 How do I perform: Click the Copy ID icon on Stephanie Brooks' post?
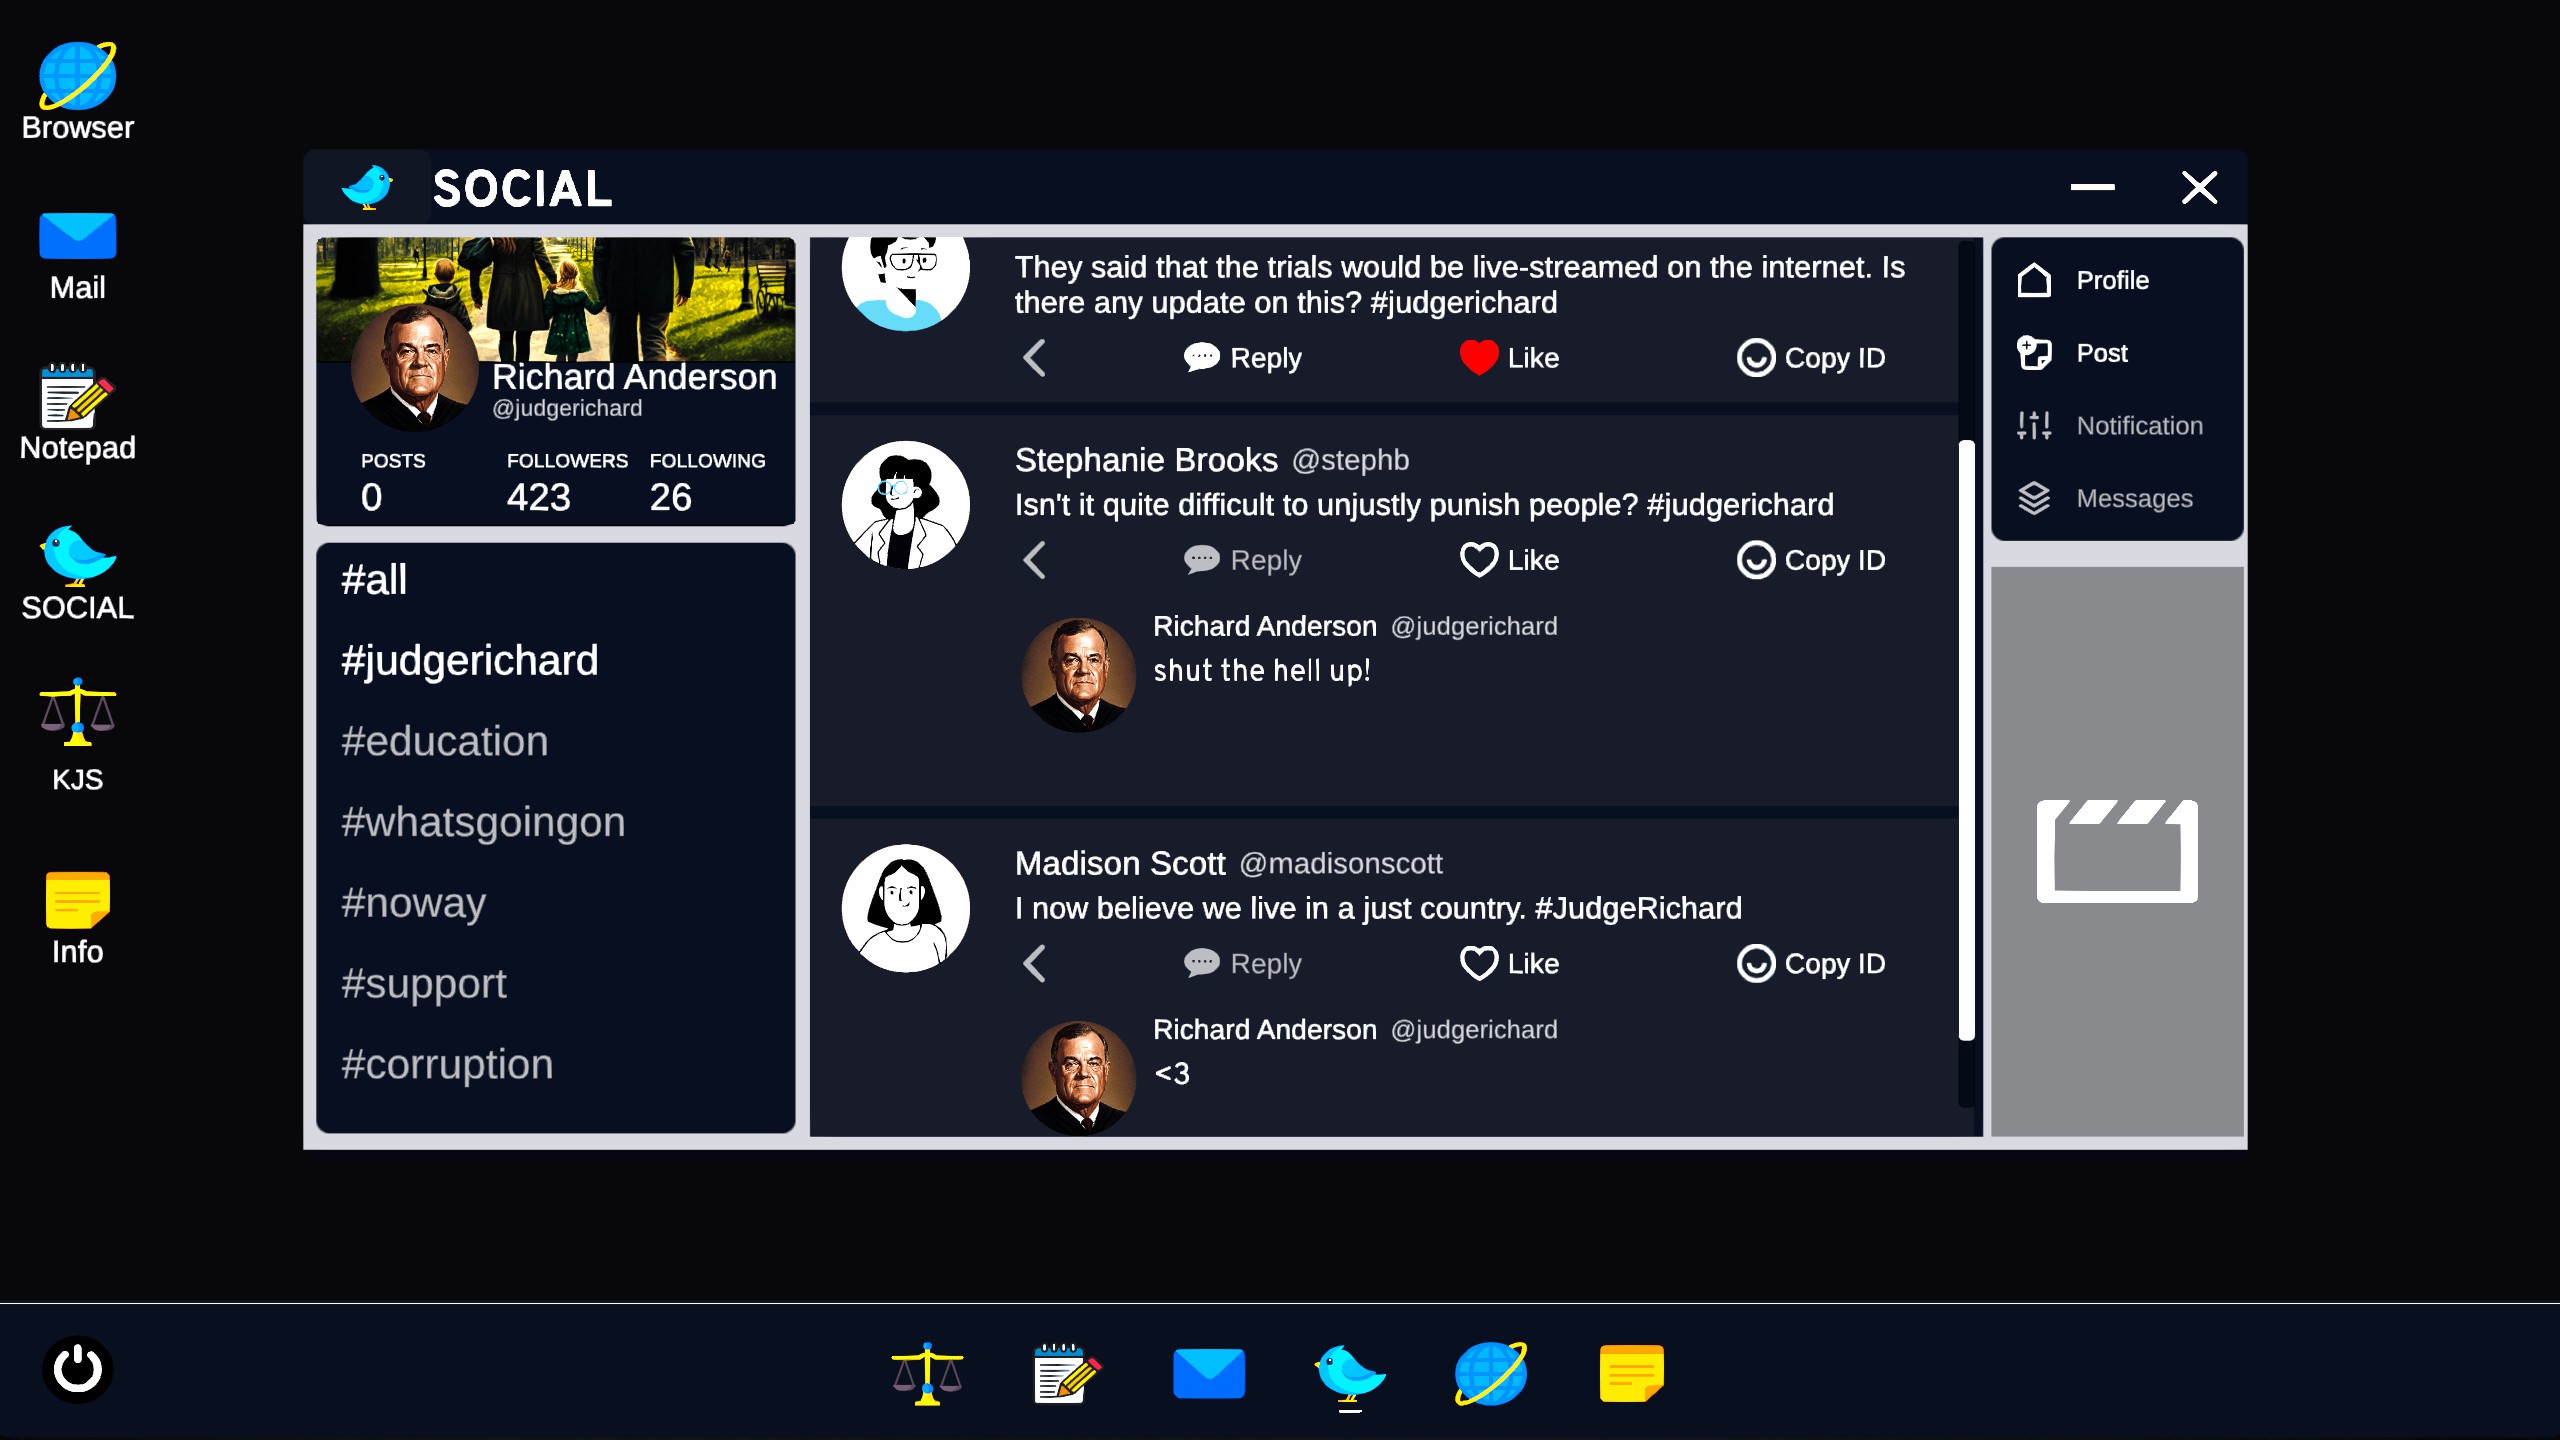coord(1755,560)
